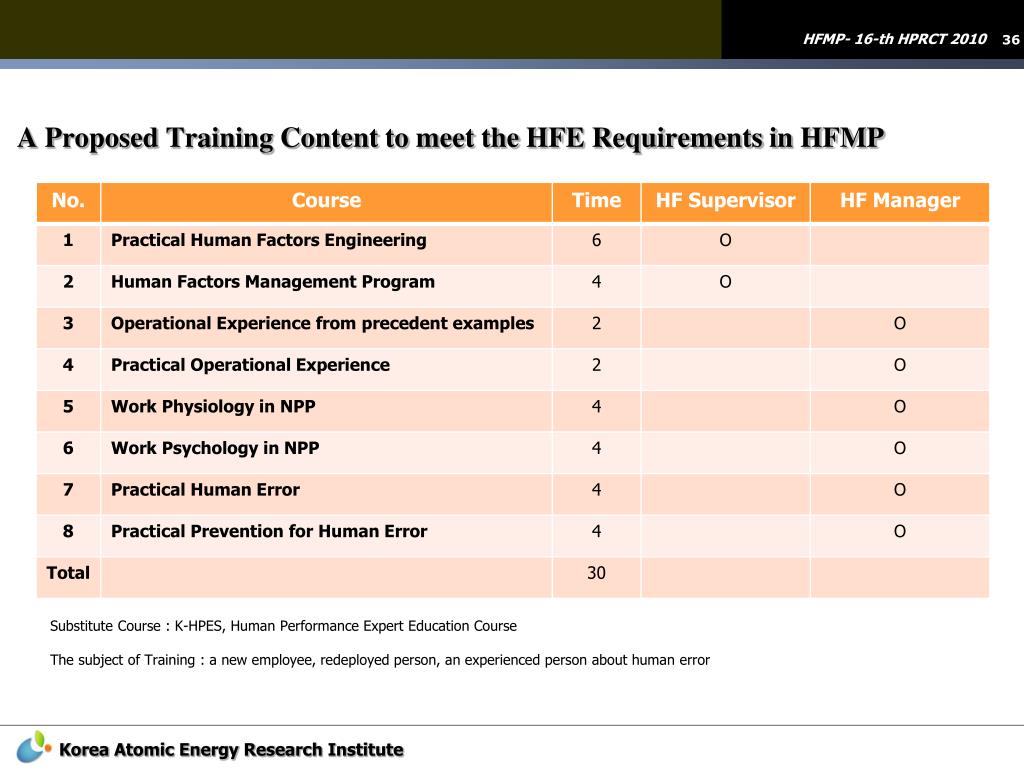This screenshot has height=768, width=1024.
Task: Click the 'Korea Atomic Energy Research Institute' footer text
Action: point(231,750)
